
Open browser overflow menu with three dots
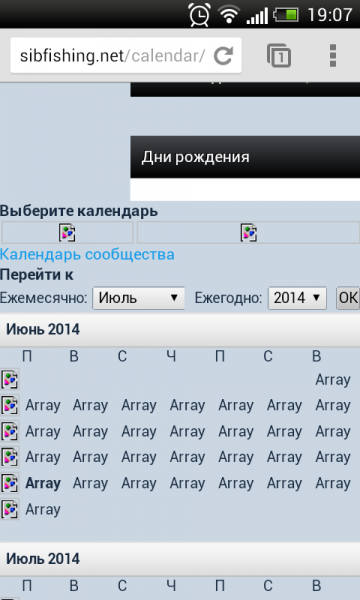click(333, 56)
